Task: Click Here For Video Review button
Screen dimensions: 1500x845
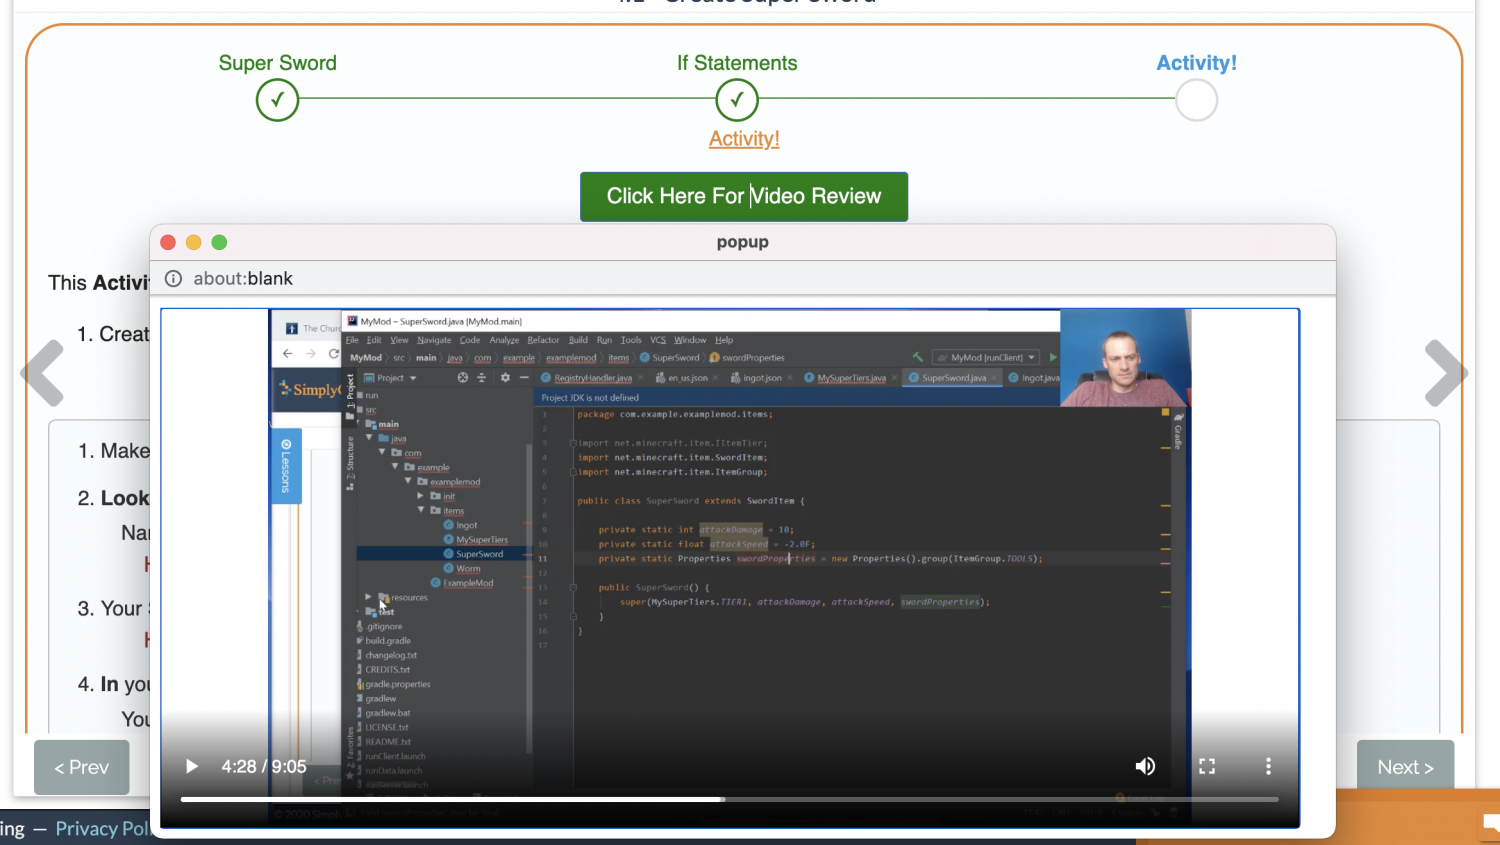Action: (x=744, y=196)
